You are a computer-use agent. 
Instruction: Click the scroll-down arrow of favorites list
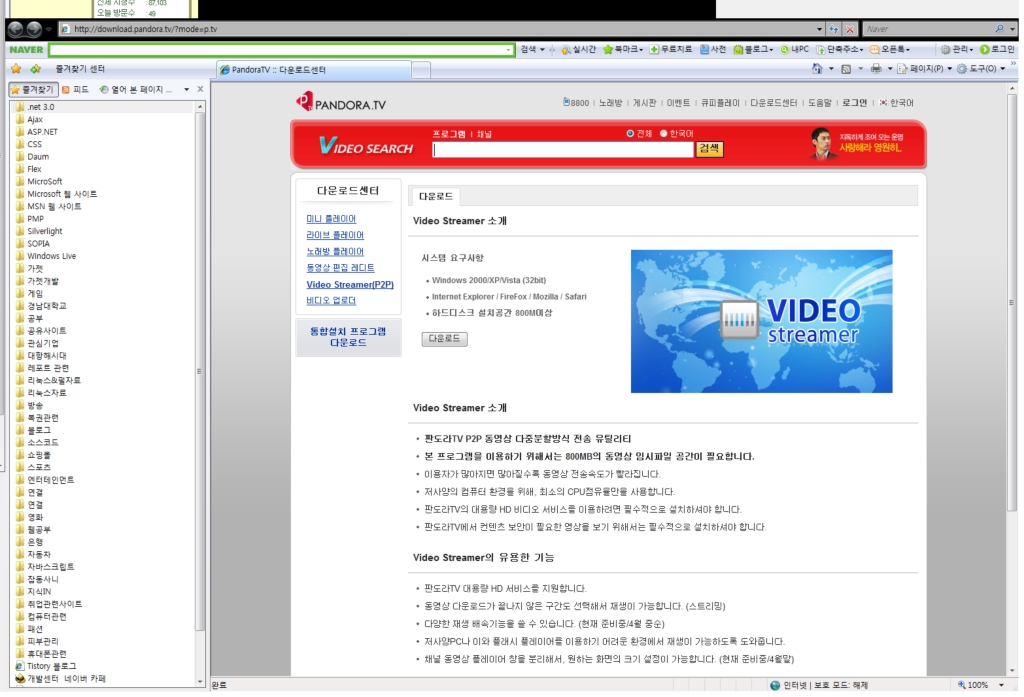200,681
